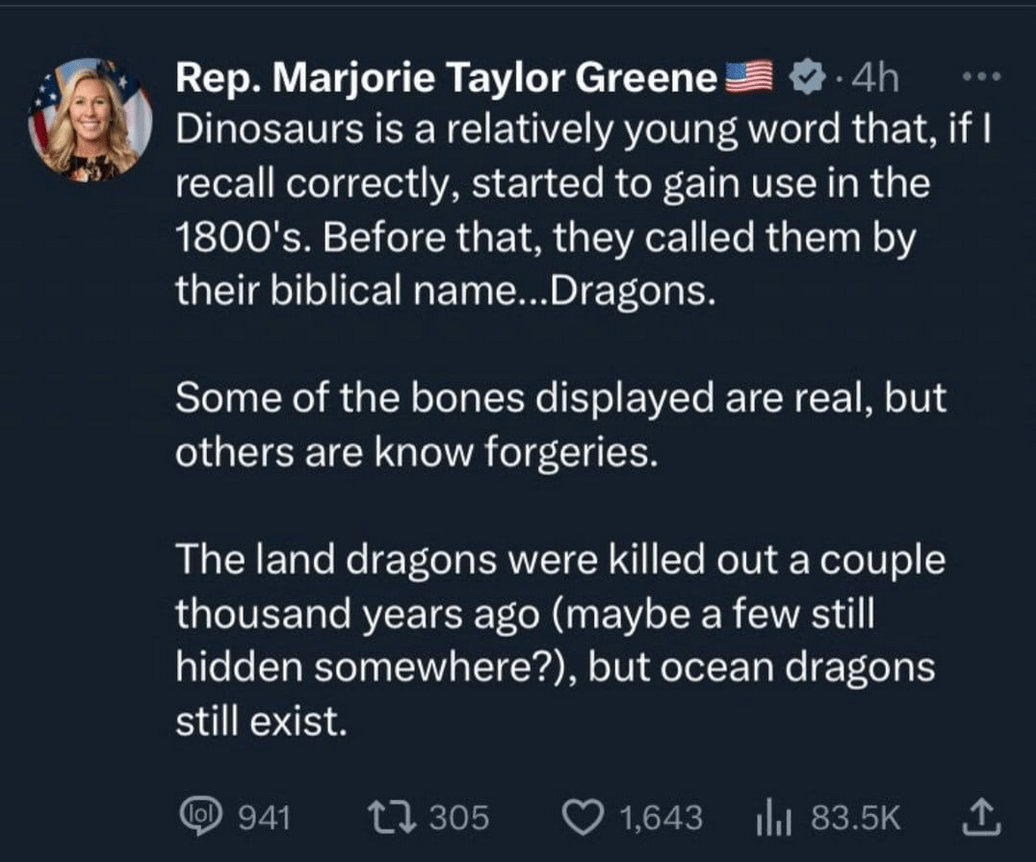Like the tweet with the heart icon

pyautogui.click(x=580, y=818)
